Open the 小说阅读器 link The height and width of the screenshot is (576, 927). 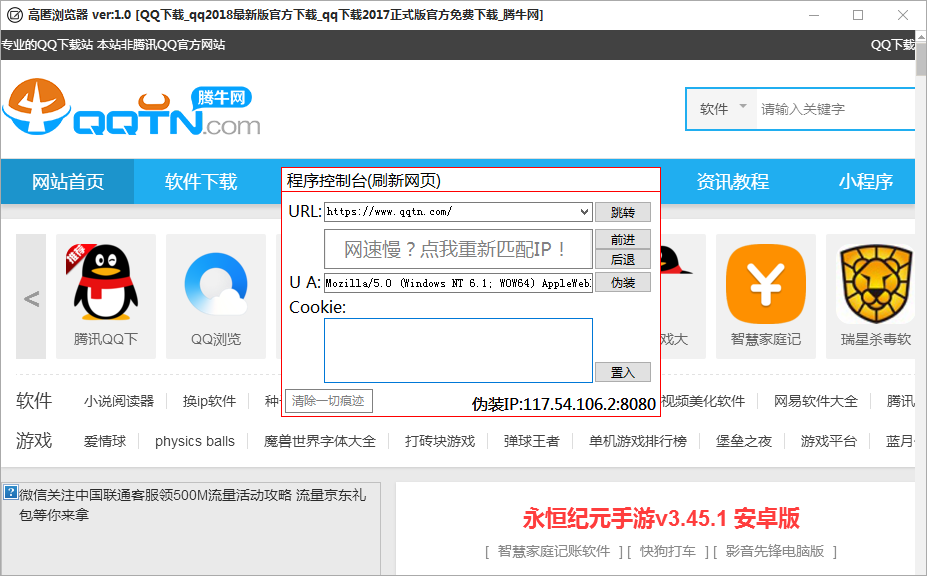[x=119, y=401]
